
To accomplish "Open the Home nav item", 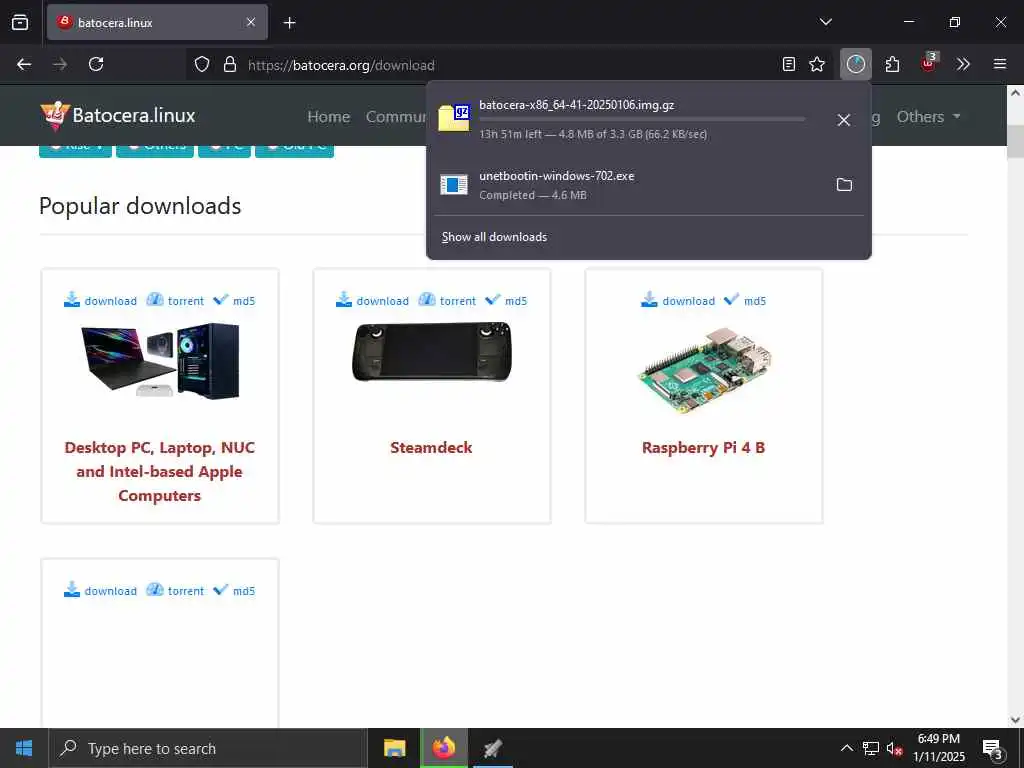I will pyautogui.click(x=328, y=116).
